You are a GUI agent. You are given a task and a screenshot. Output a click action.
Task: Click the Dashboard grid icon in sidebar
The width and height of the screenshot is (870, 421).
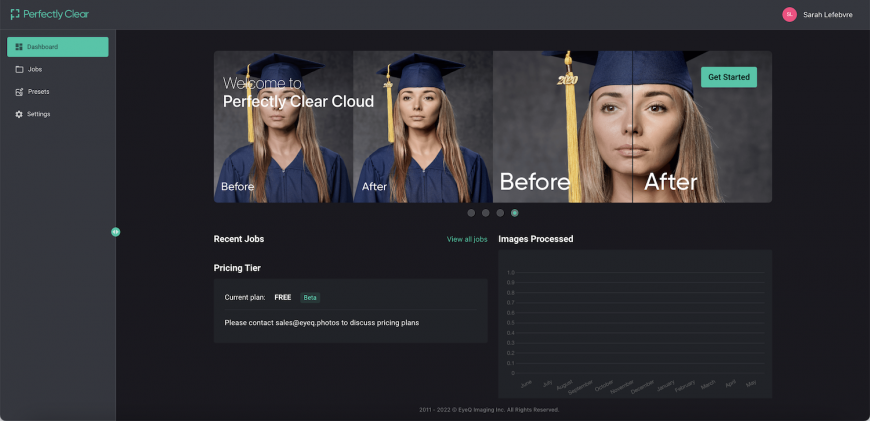point(19,47)
